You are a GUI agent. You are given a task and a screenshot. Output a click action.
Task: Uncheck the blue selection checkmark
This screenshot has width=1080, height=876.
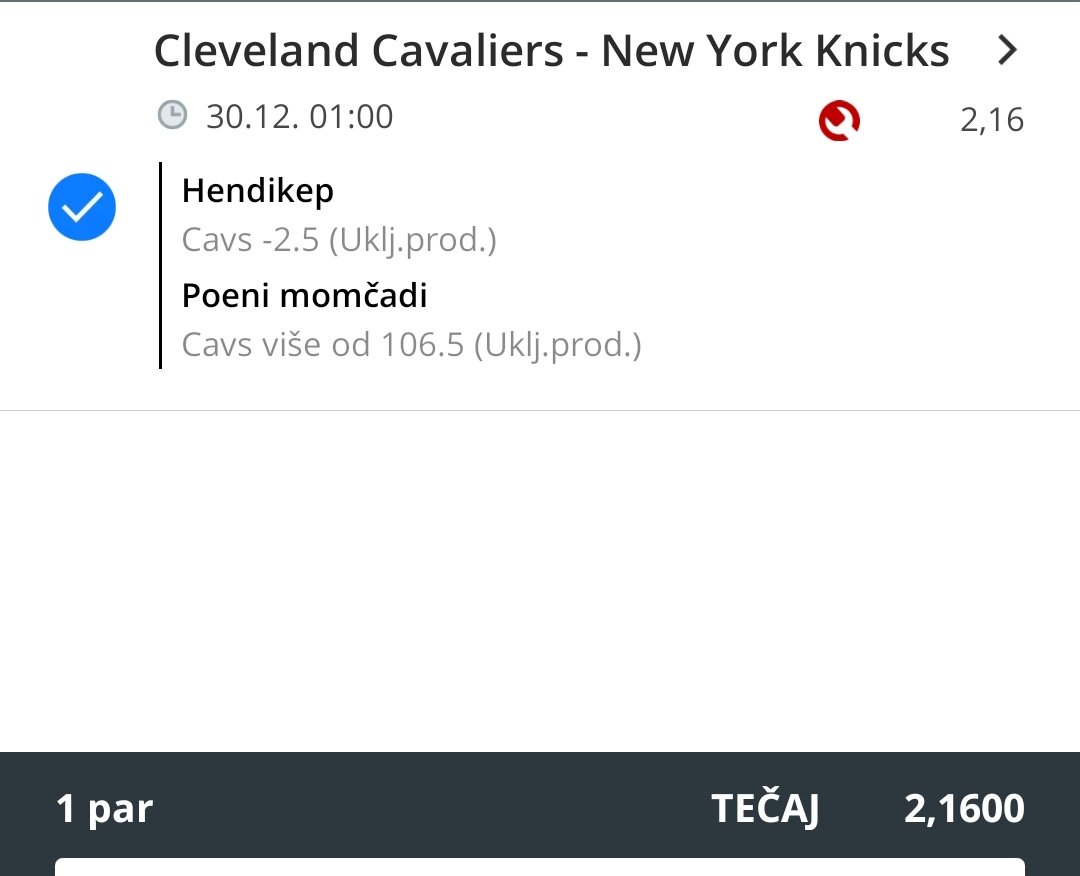tap(82, 207)
